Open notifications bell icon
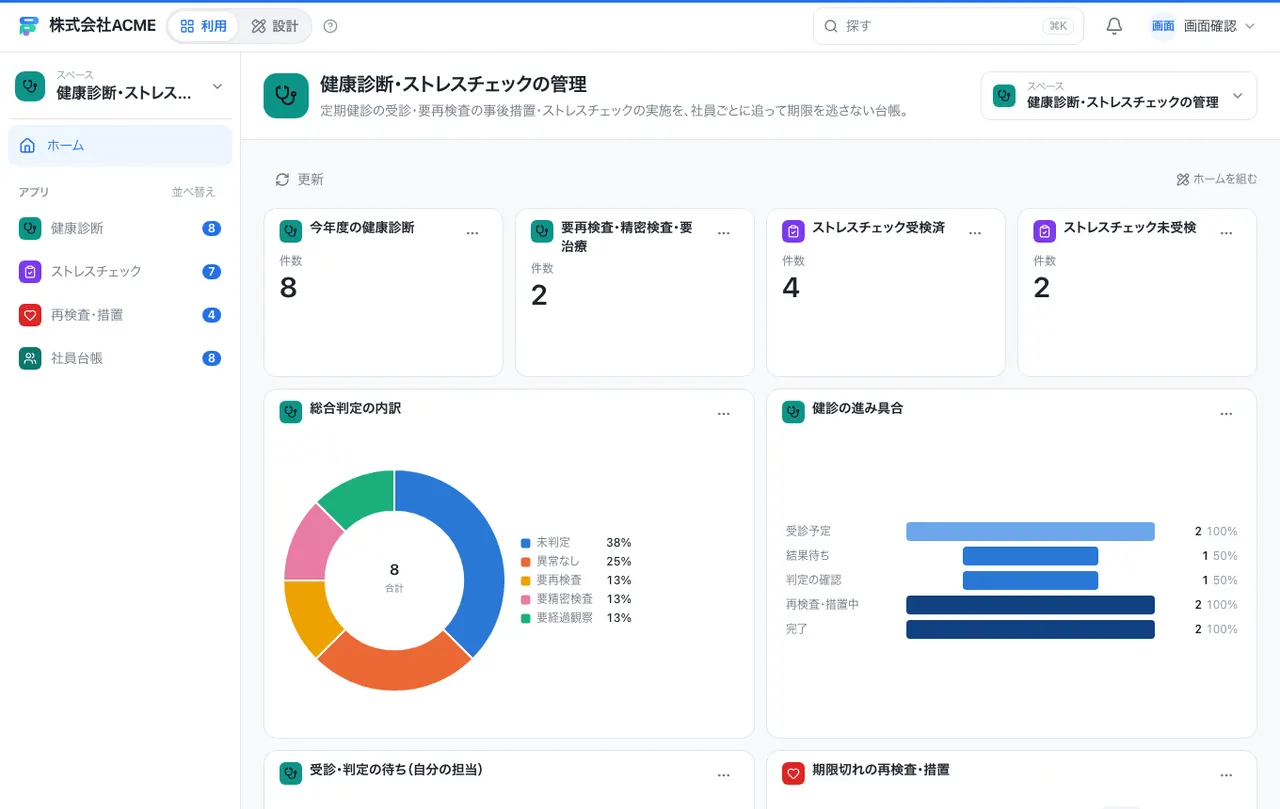Viewport: 1280px width, 809px height. point(1114,26)
